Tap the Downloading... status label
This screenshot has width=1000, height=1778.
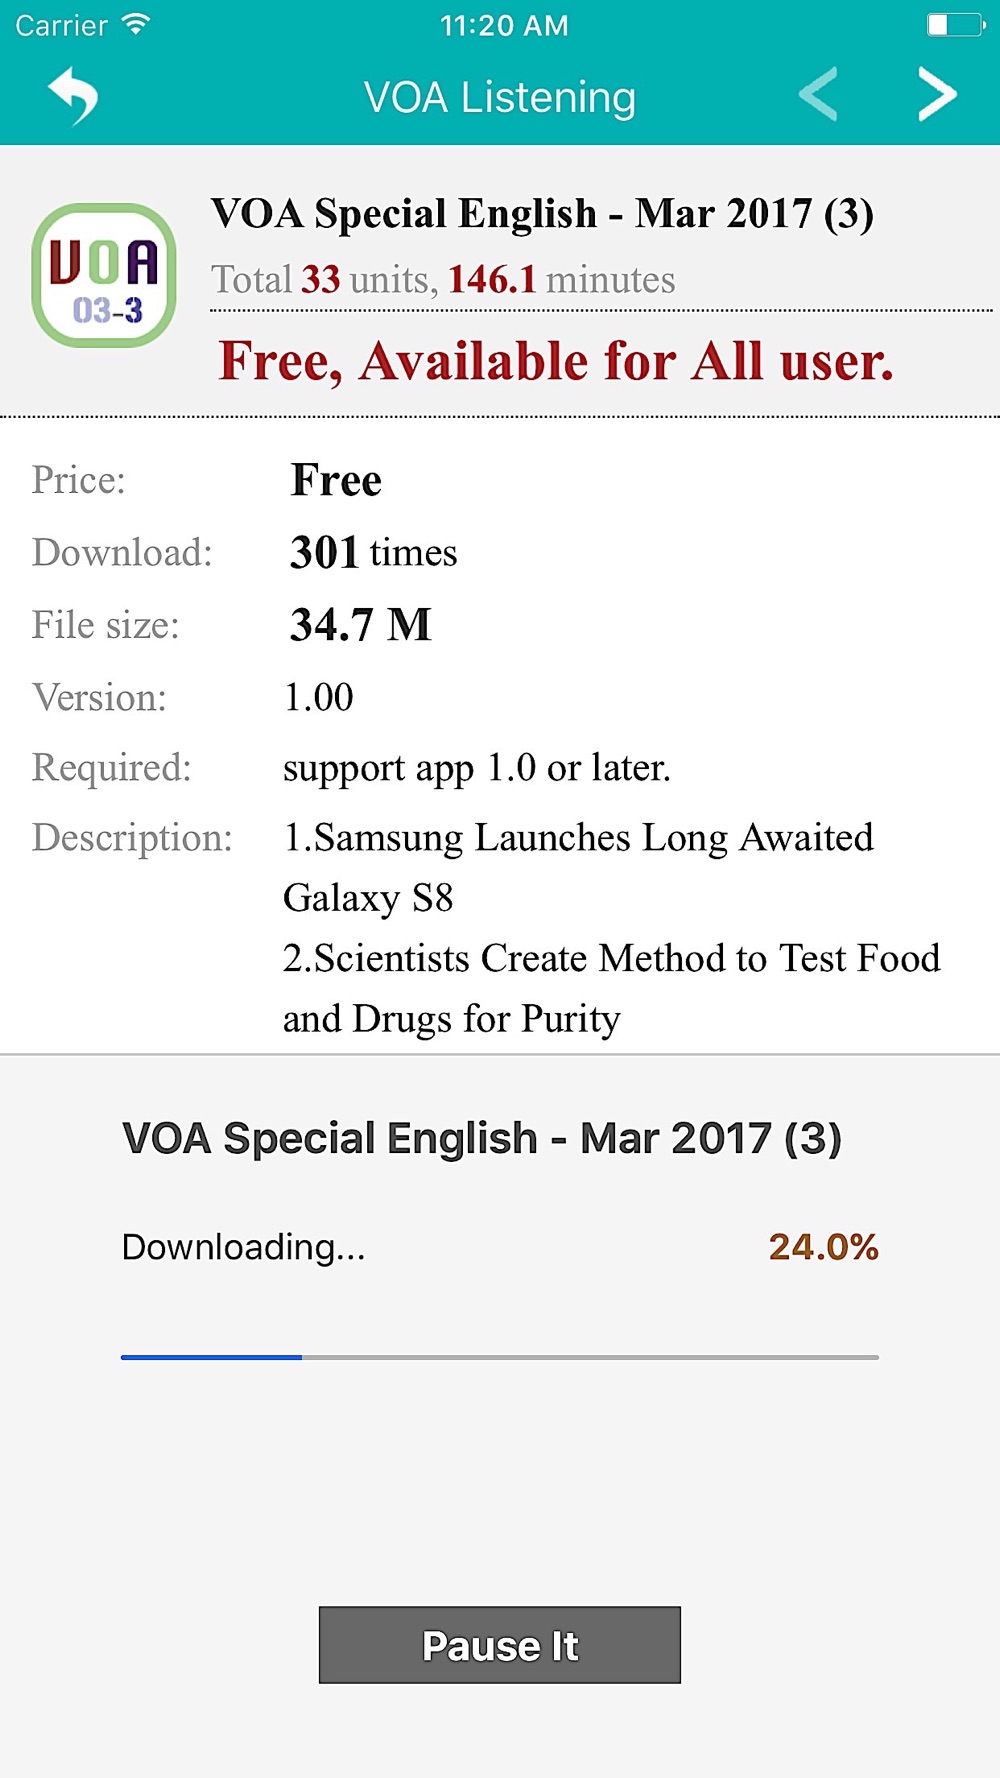[x=244, y=1247]
